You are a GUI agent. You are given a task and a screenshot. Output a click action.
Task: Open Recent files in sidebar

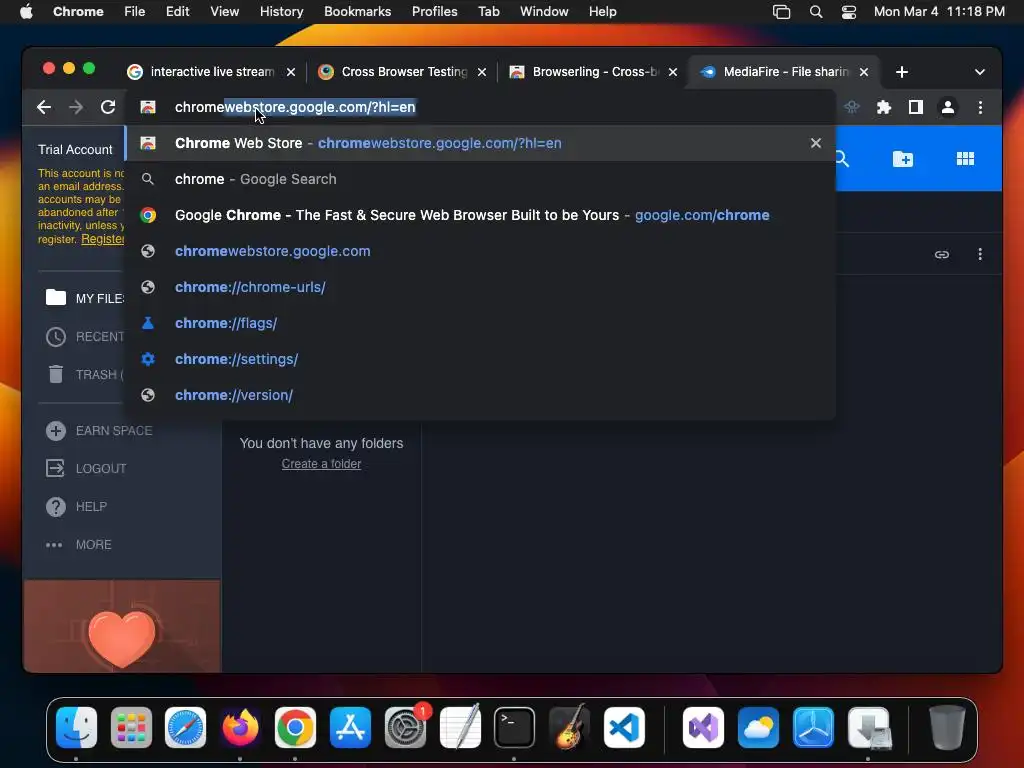(85, 336)
